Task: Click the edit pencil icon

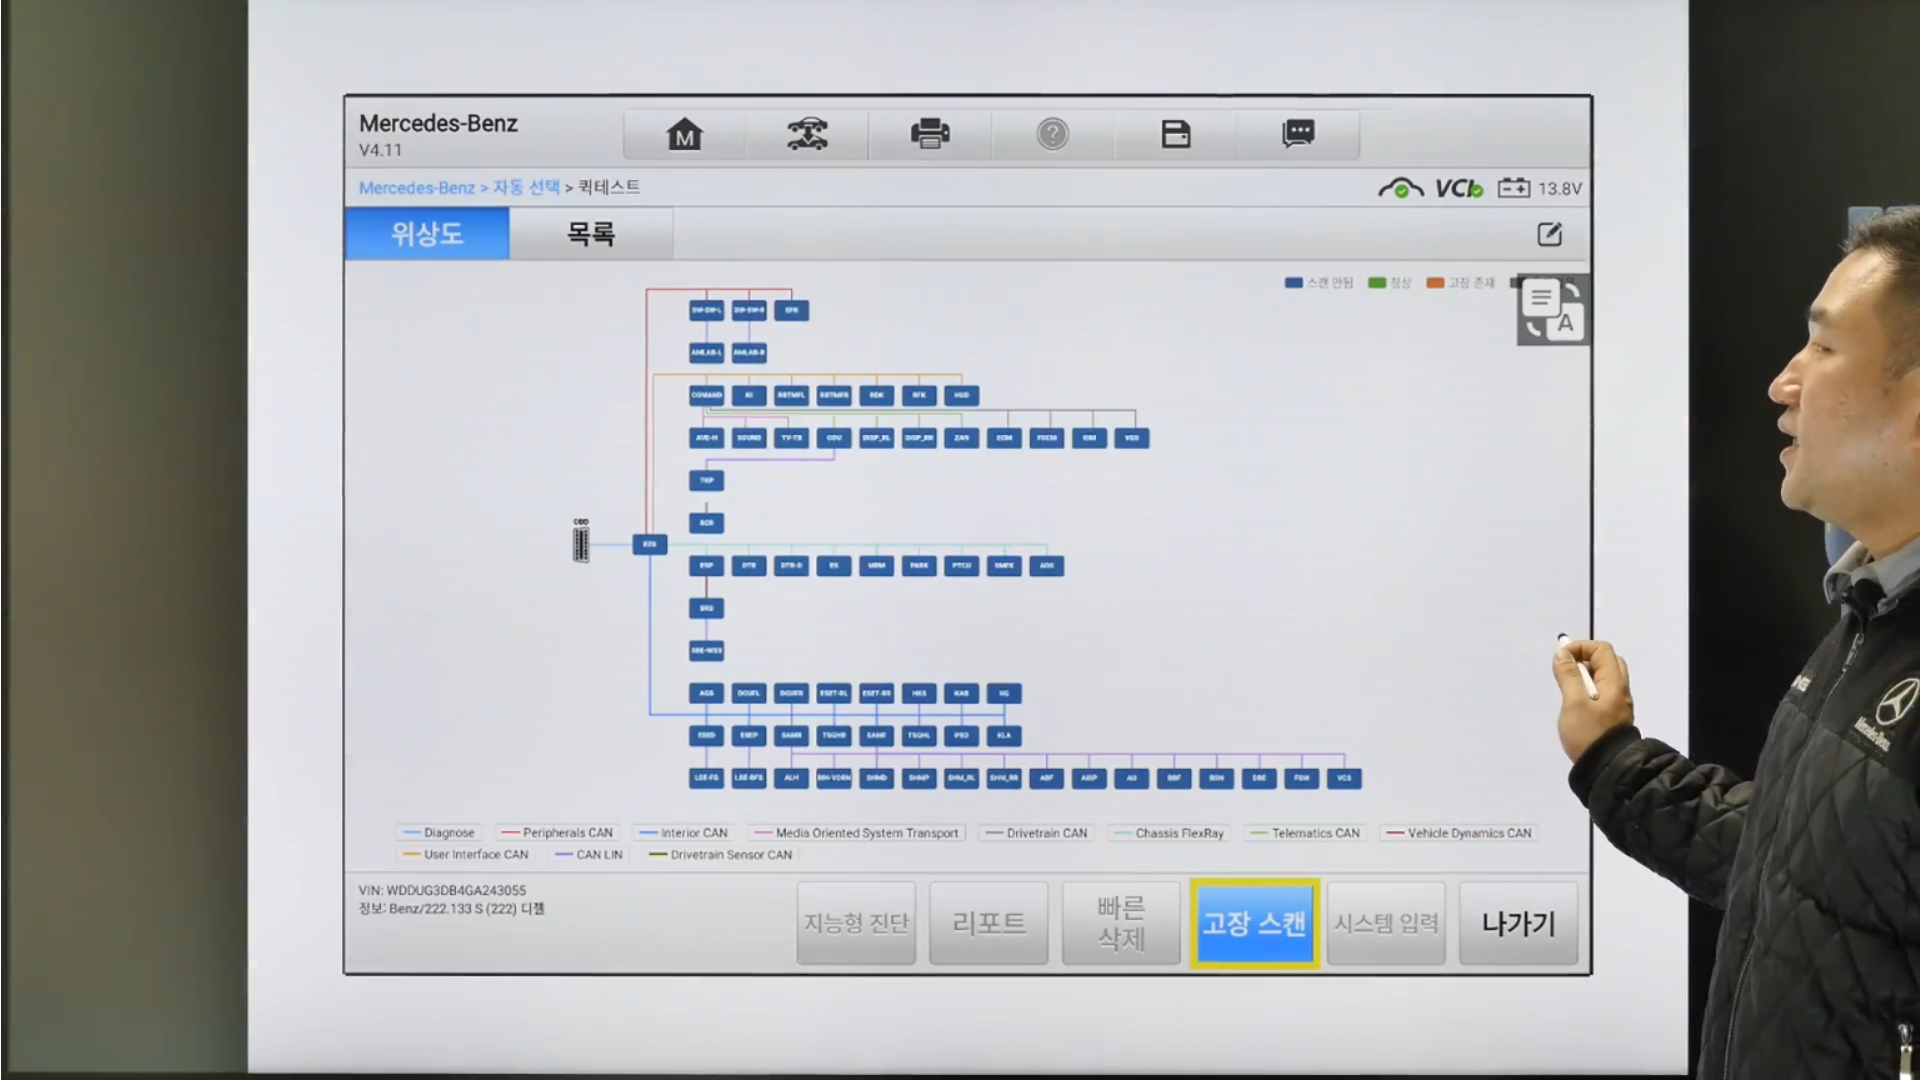Action: (1549, 234)
